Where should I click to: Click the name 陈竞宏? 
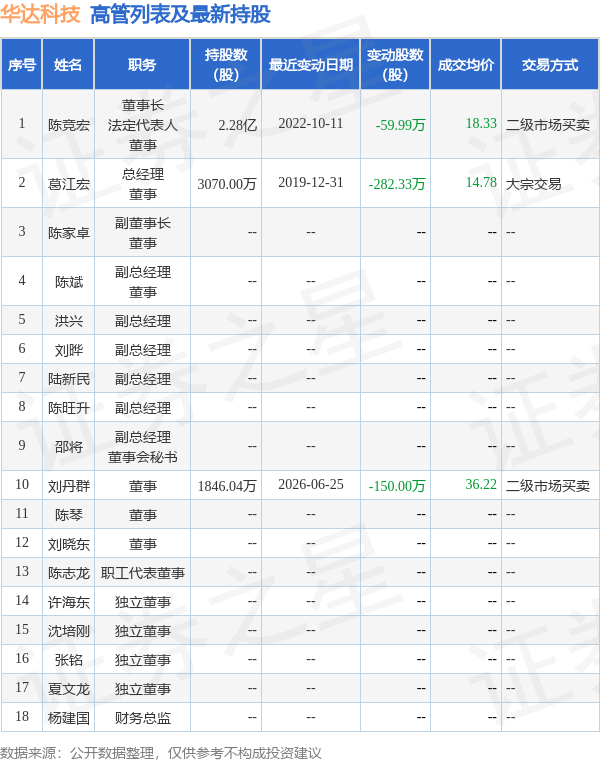[69, 125]
